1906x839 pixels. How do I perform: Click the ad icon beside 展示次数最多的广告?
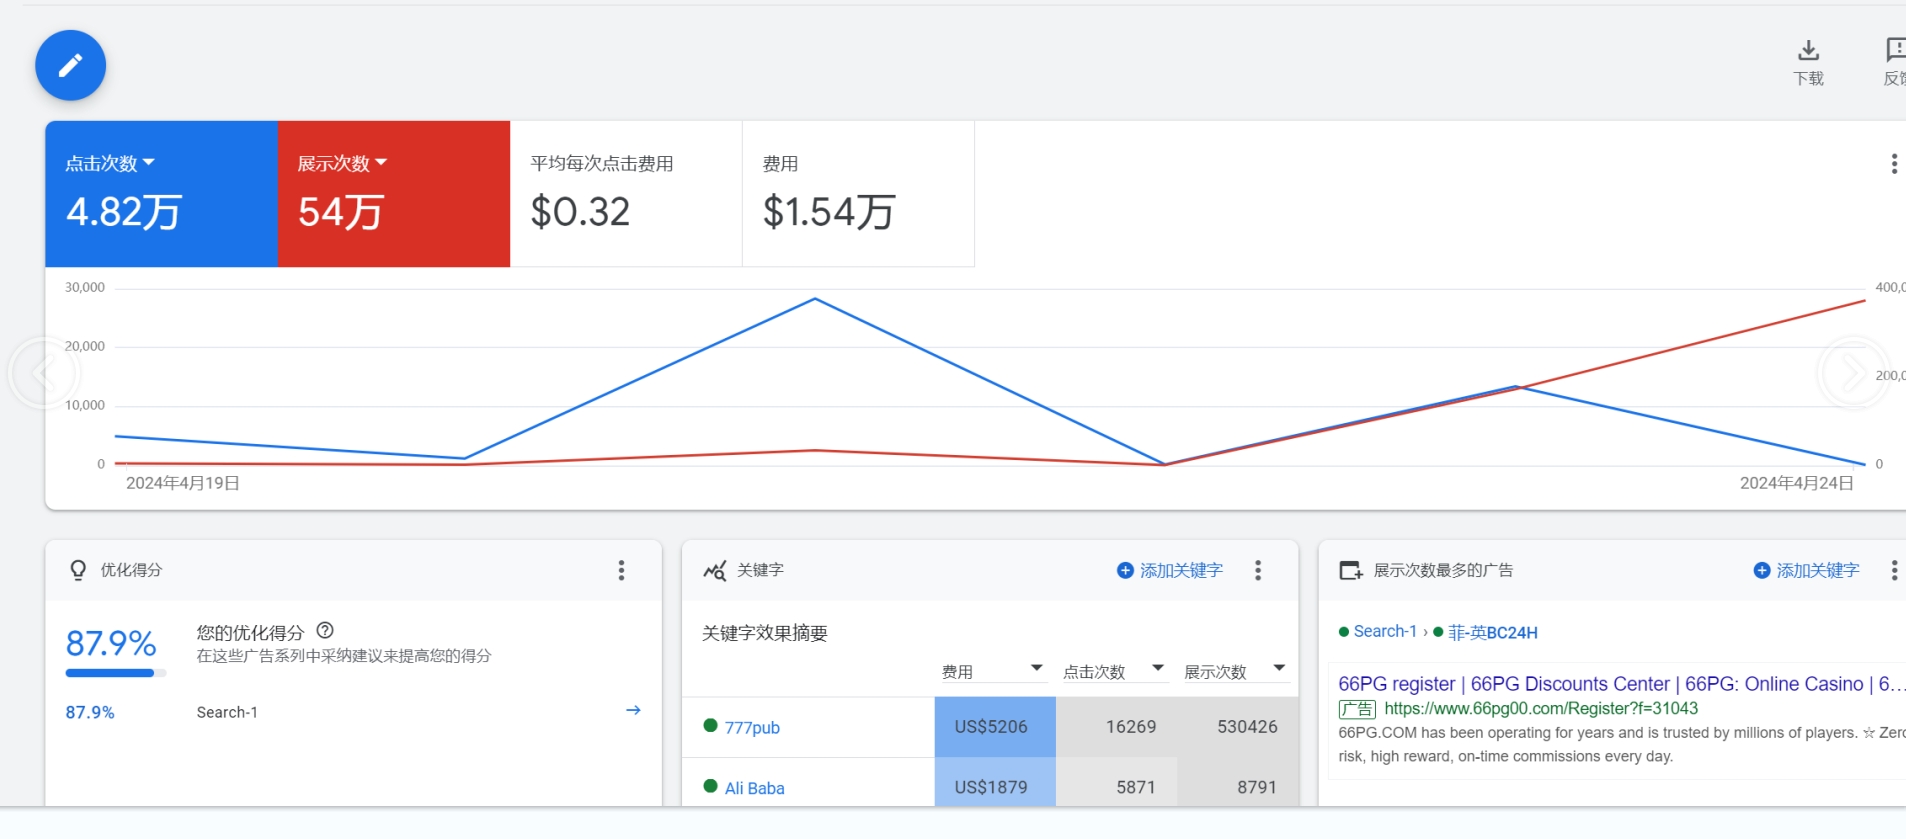pos(1351,570)
